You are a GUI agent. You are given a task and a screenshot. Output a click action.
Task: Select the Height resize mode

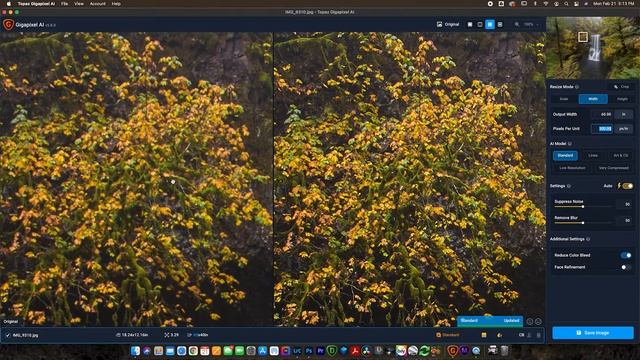tap(622, 99)
